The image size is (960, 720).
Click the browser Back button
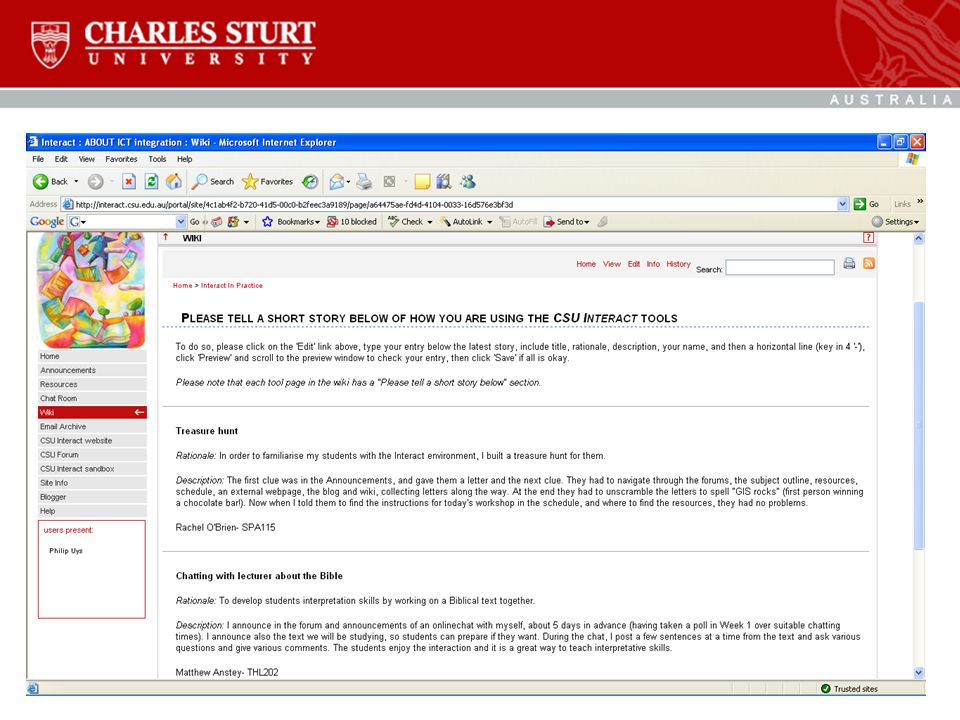click(50, 181)
